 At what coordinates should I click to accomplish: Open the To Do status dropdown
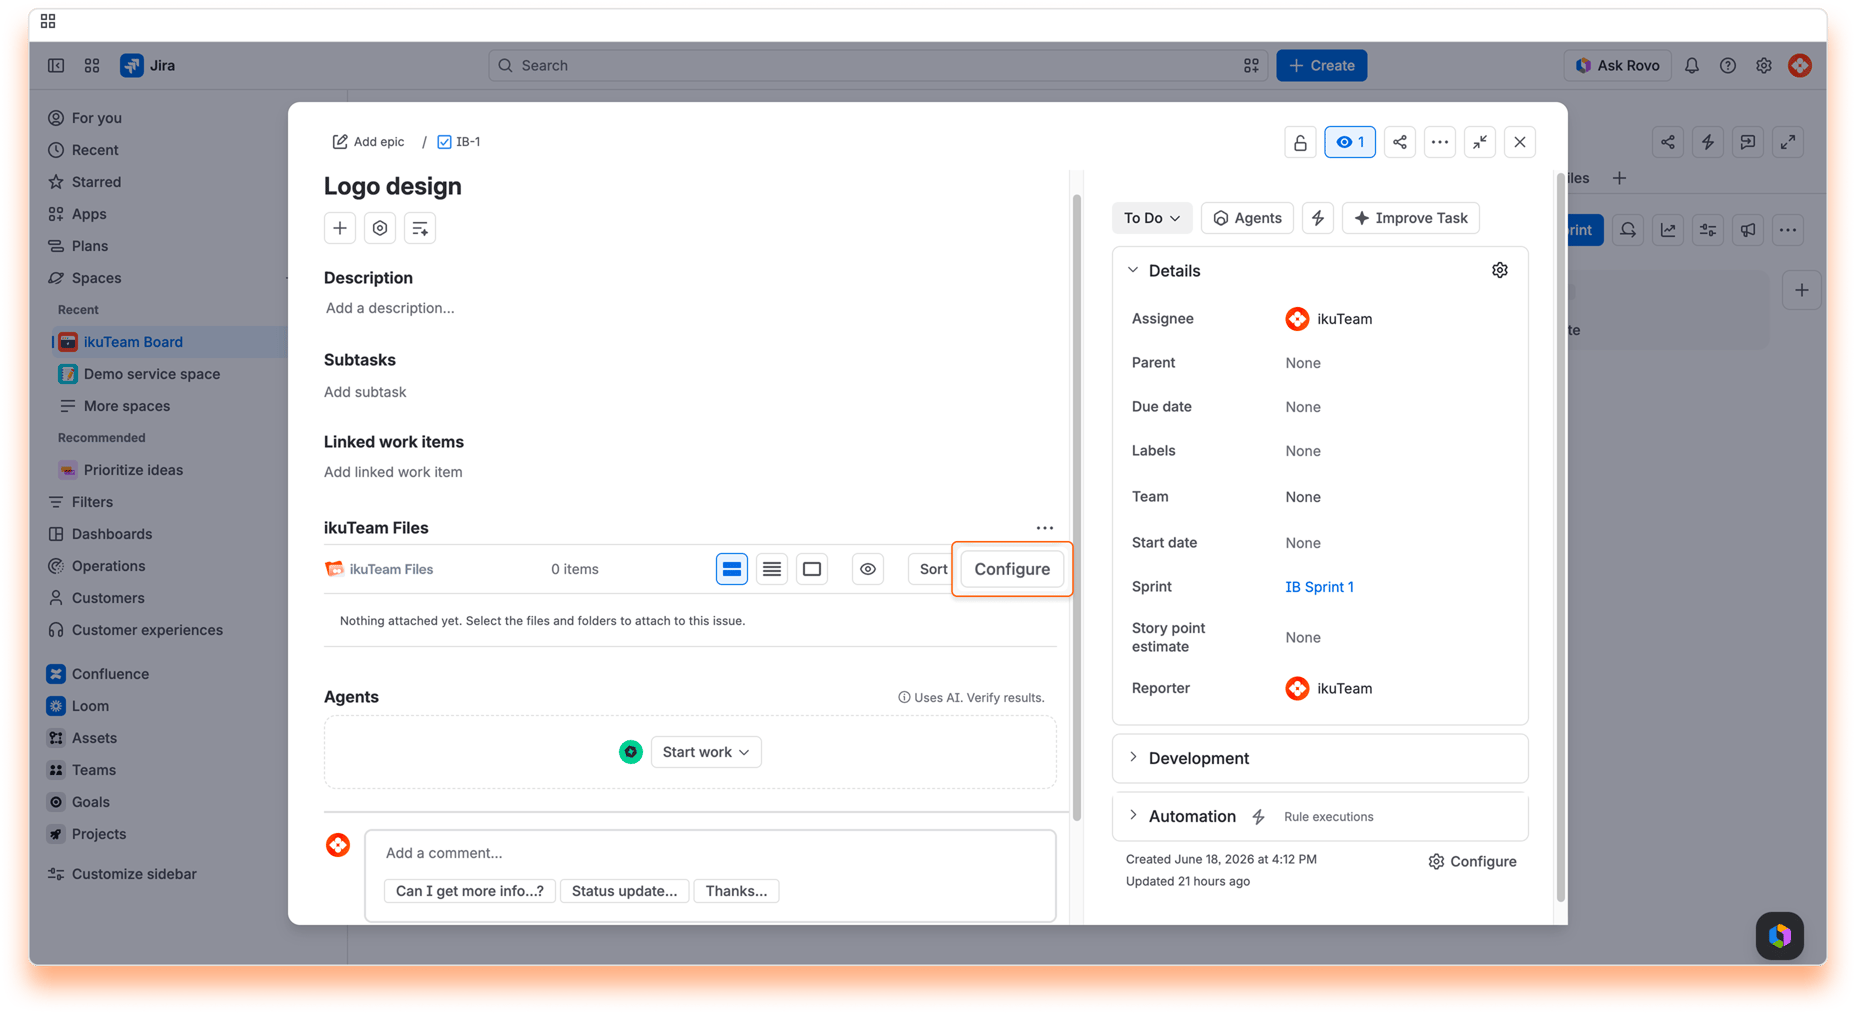(x=1152, y=218)
